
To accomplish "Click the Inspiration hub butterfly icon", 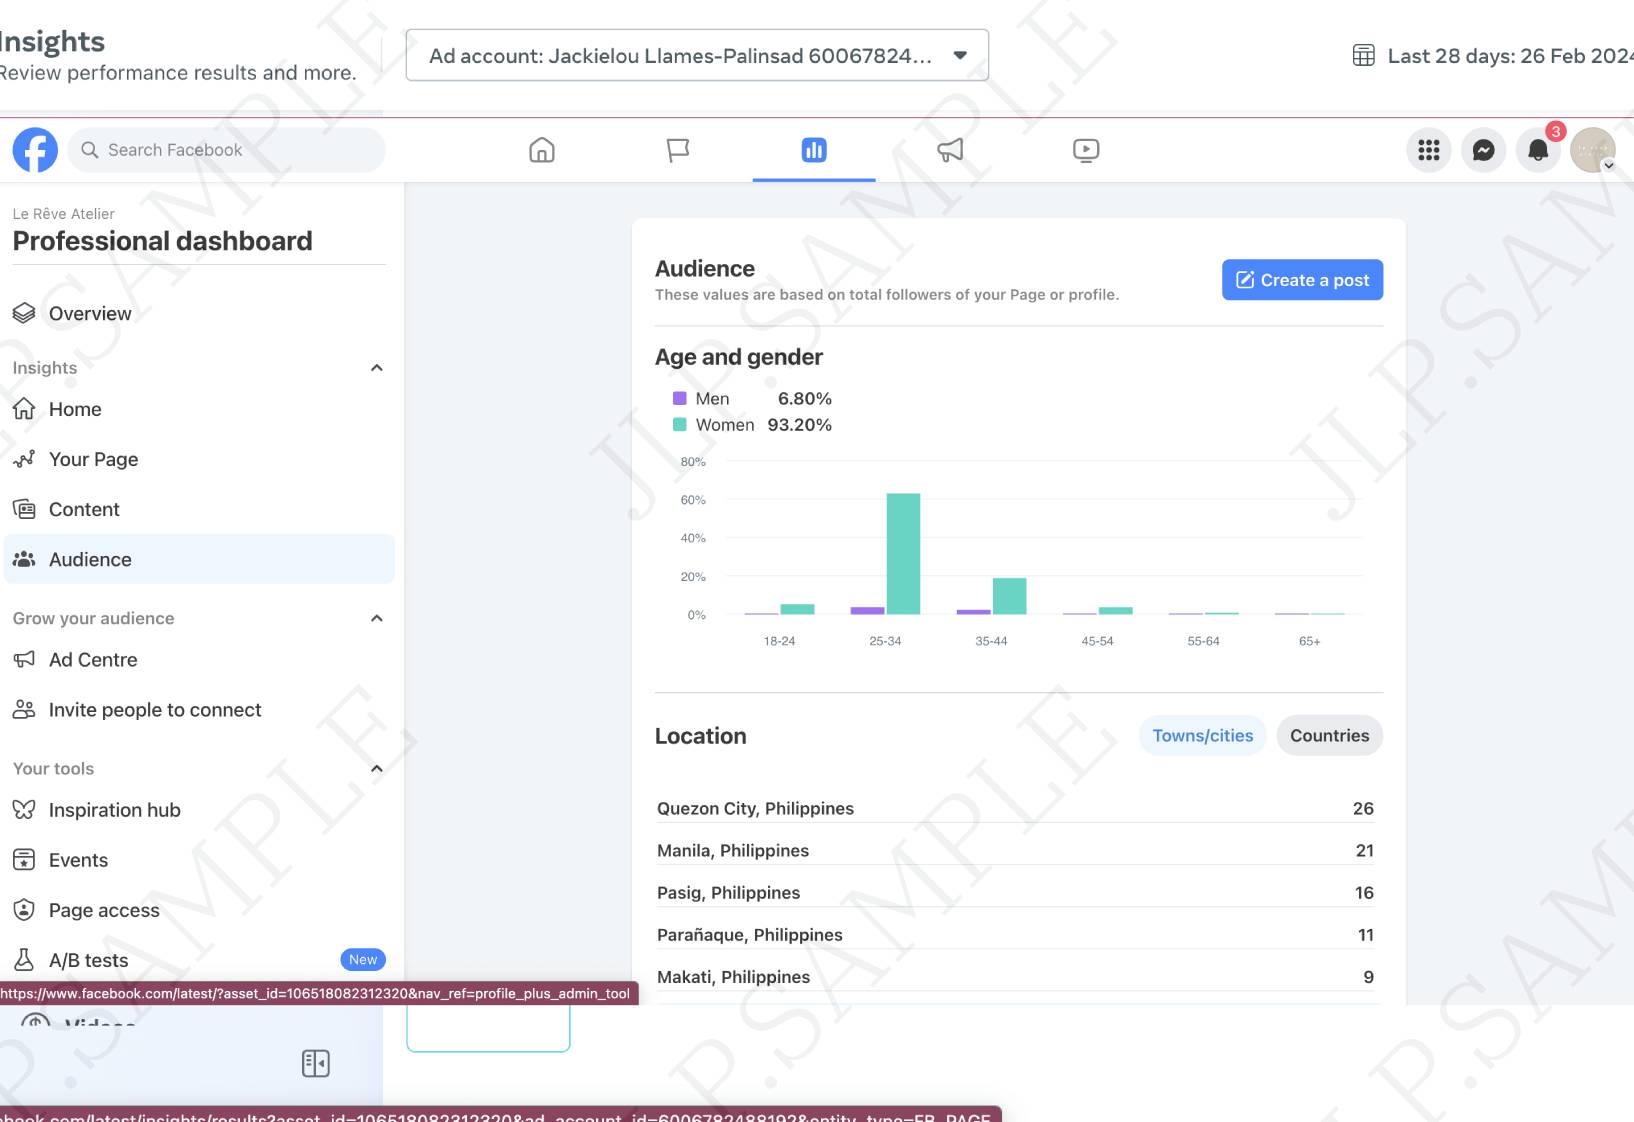I will pyautogui.click(x=24, y=809).
